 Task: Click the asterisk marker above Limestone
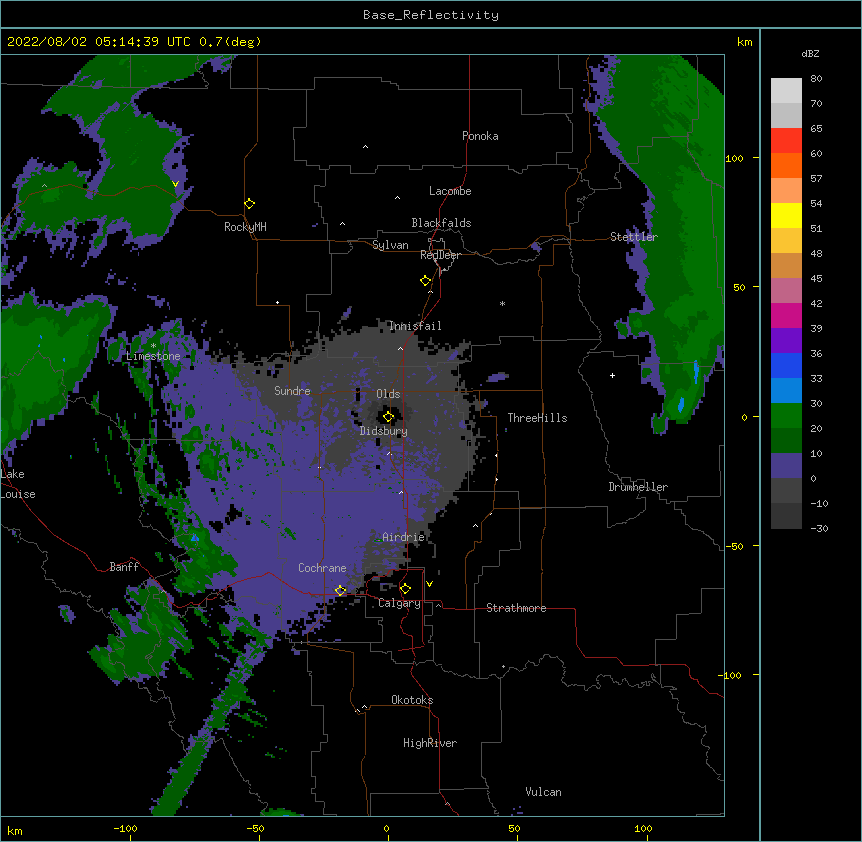point(153,346)
